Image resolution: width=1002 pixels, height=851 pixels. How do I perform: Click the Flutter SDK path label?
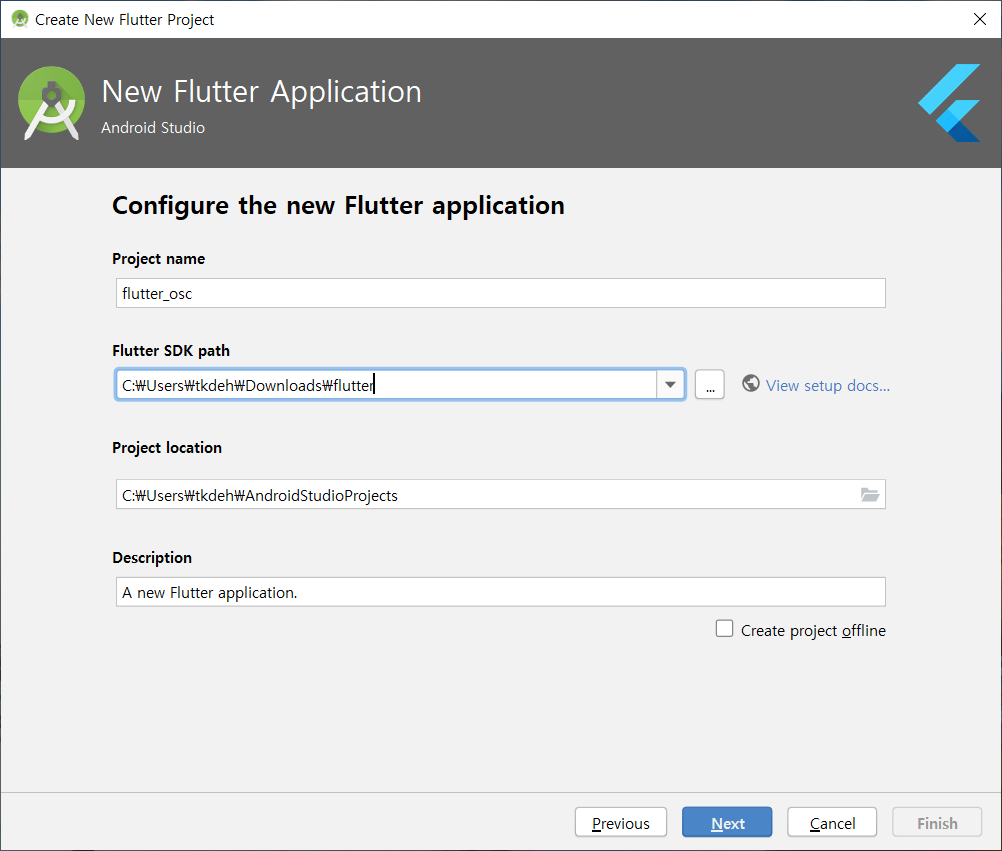click(171, 351)
